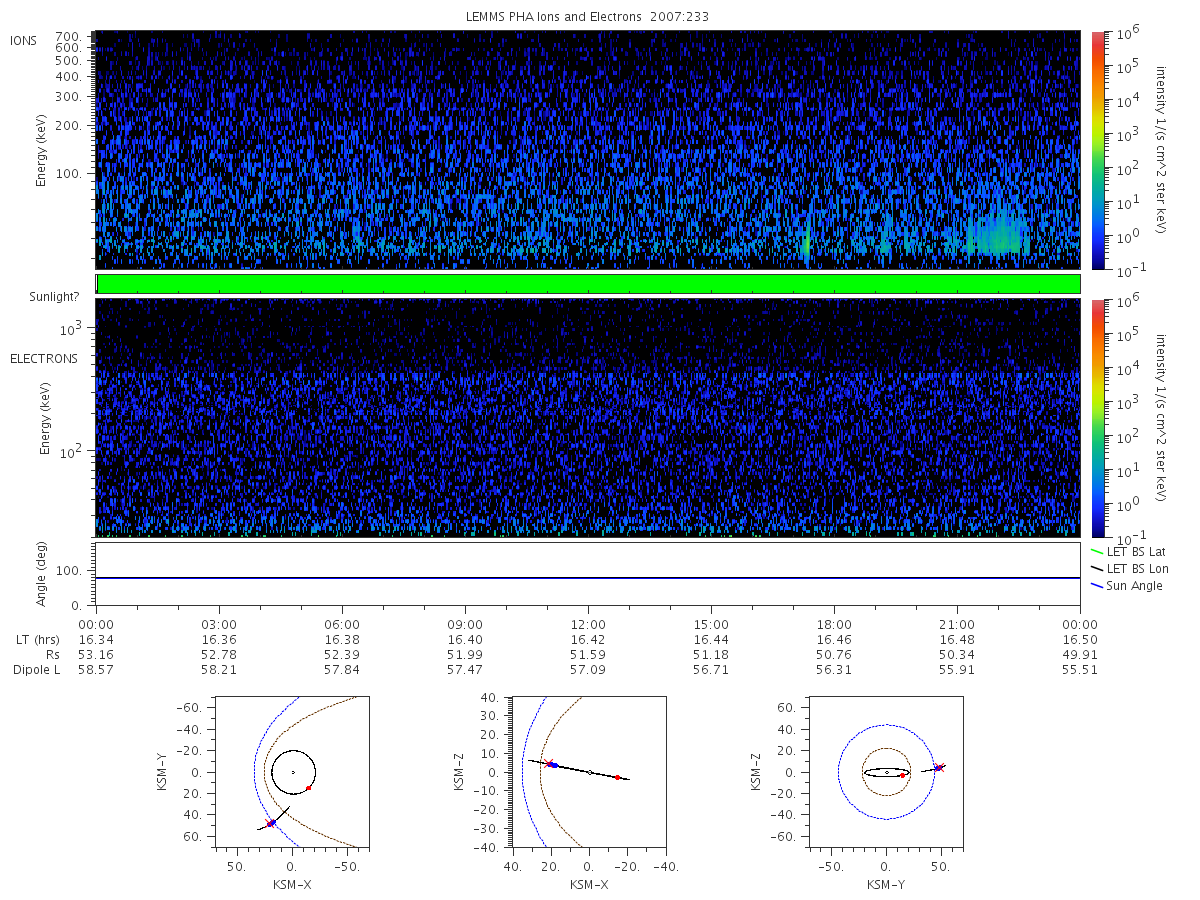Click the IONS panel label
Viewport: 1200px width, 900px height.
24,40
